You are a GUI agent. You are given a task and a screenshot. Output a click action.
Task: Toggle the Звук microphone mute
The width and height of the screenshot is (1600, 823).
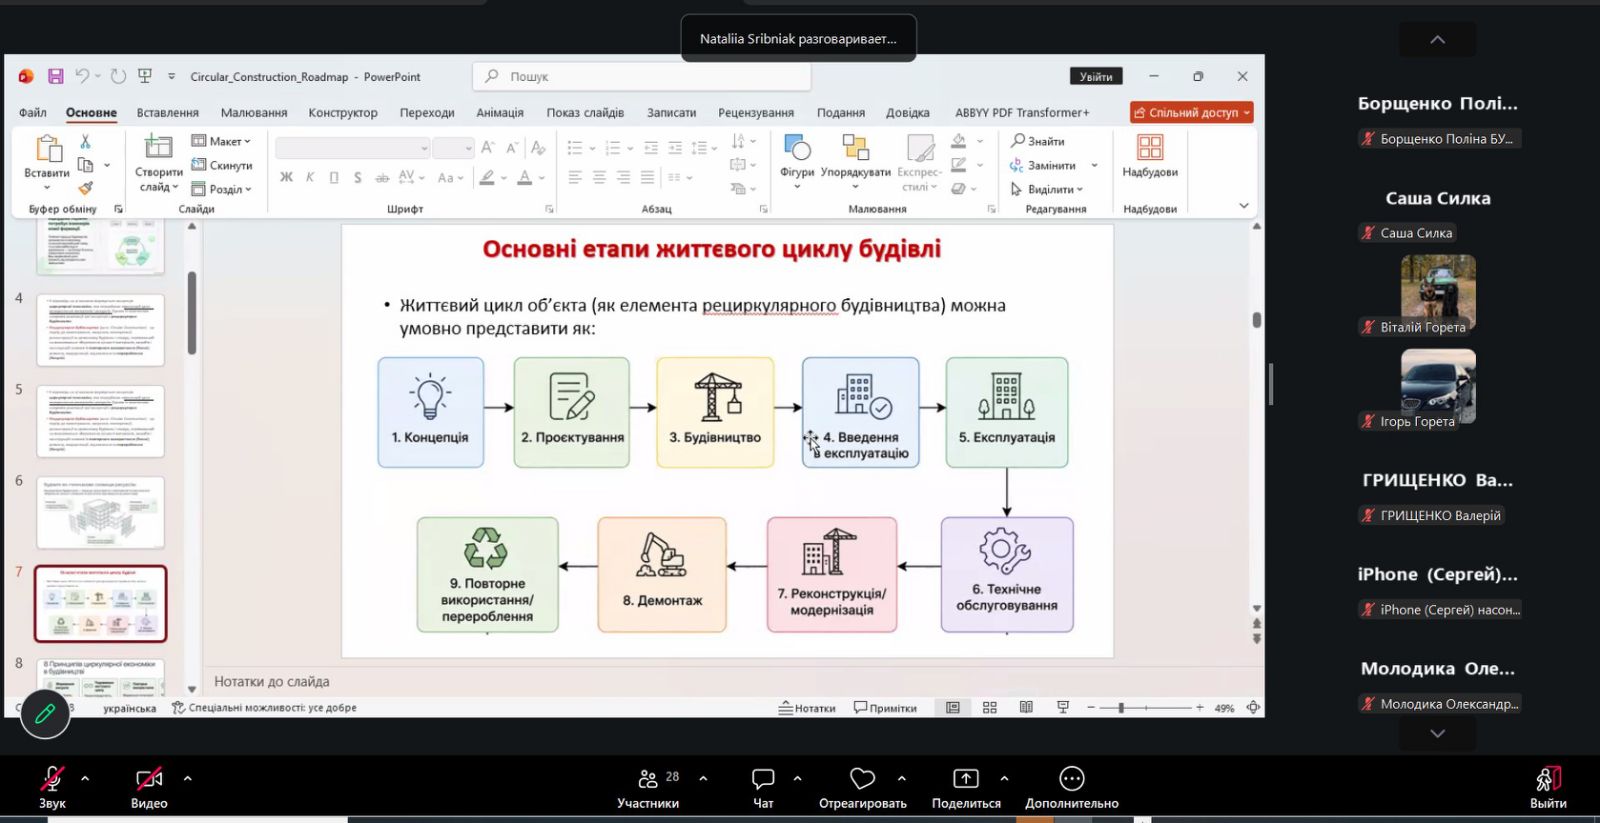tap(52, 778)
